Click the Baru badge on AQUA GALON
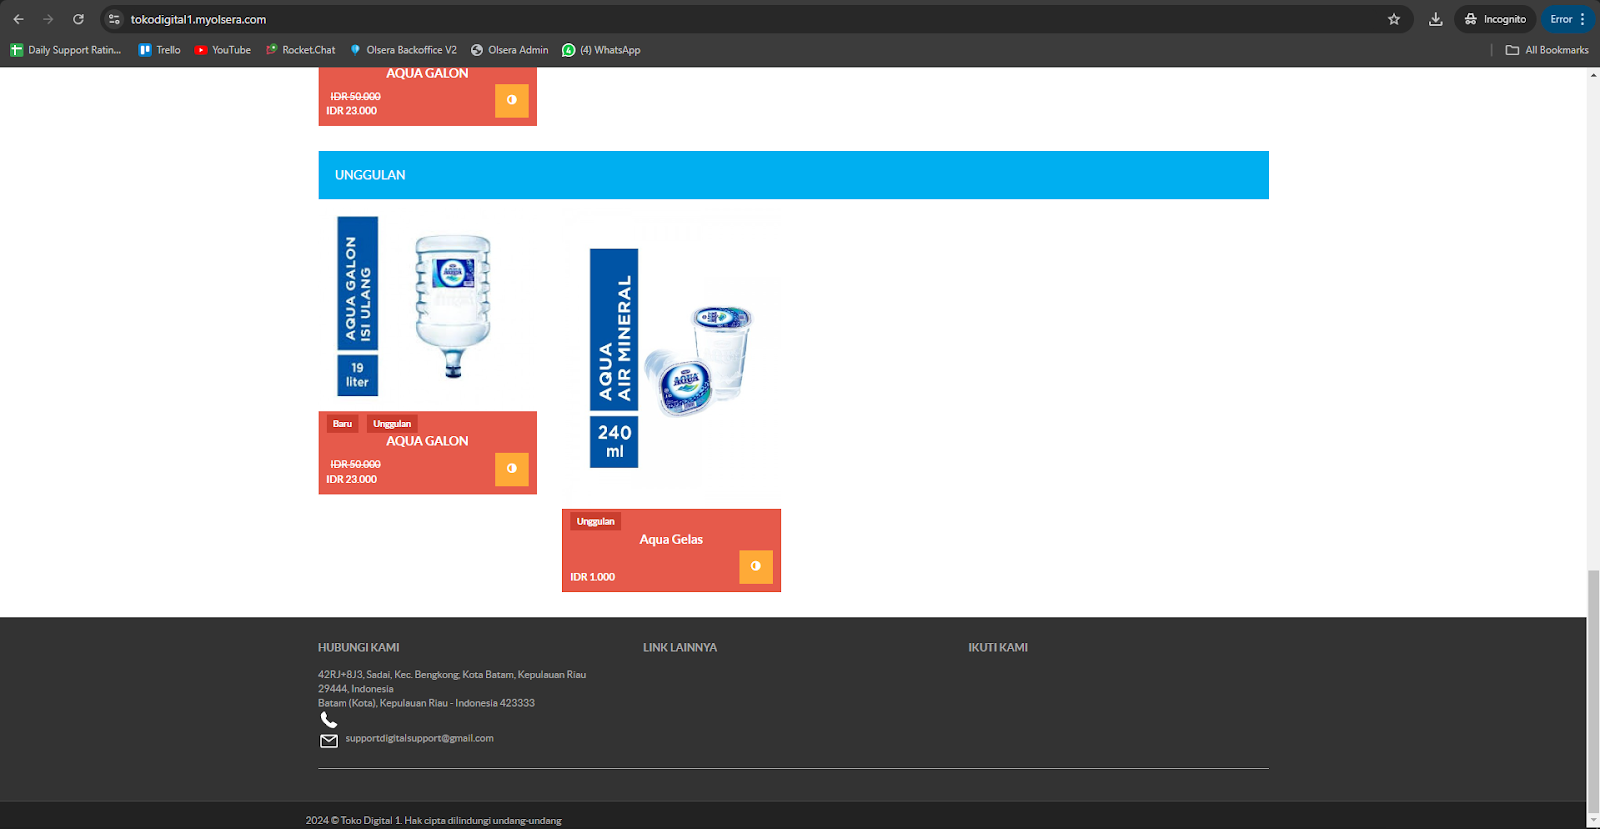This screenshot has width=1600, height=829. pos(342,424)
